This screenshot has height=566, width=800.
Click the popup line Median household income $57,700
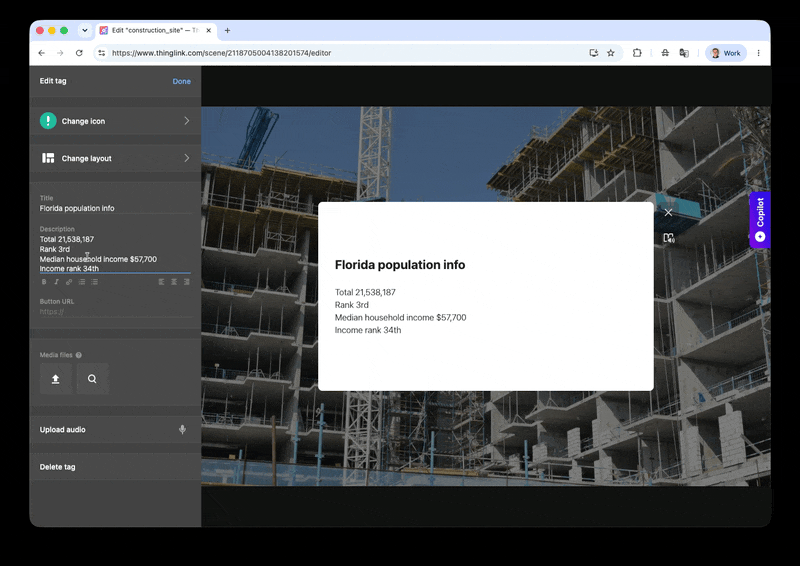pos(401,317)
